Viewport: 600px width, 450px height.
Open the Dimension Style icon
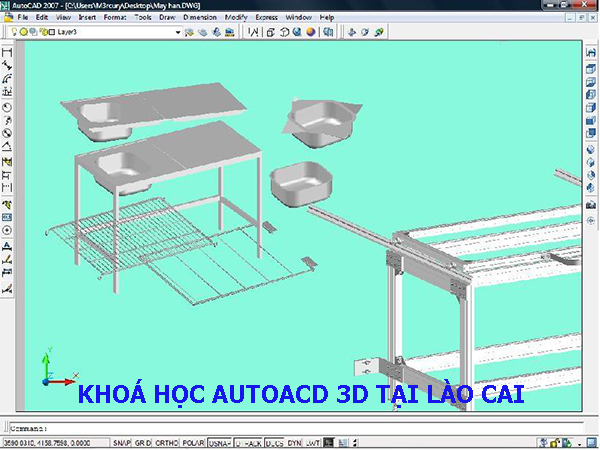coord(7,288)
